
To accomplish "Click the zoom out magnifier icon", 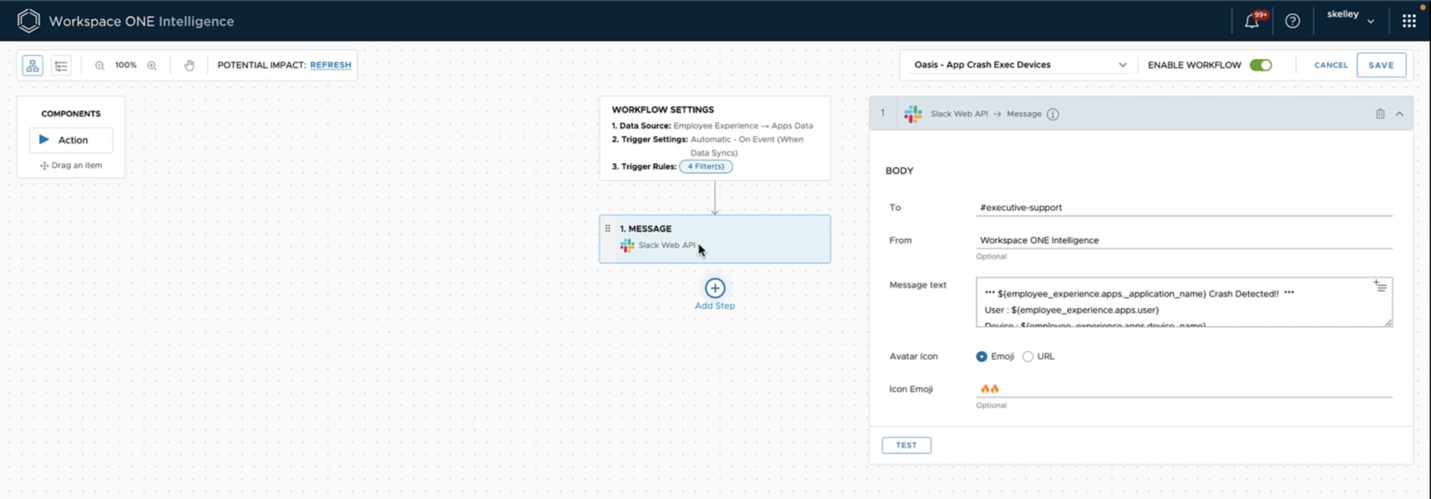I will coord(100,66).
